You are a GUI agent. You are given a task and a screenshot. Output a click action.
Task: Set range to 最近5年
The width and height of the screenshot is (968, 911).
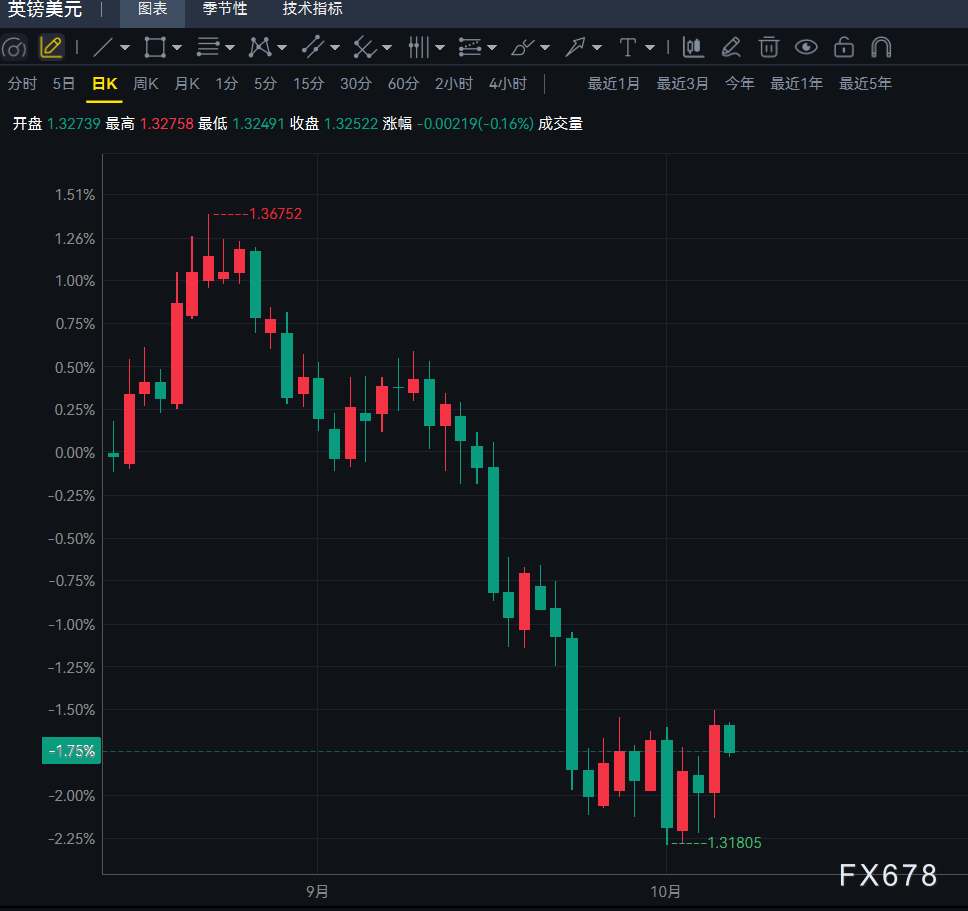[x=865, y=83]
